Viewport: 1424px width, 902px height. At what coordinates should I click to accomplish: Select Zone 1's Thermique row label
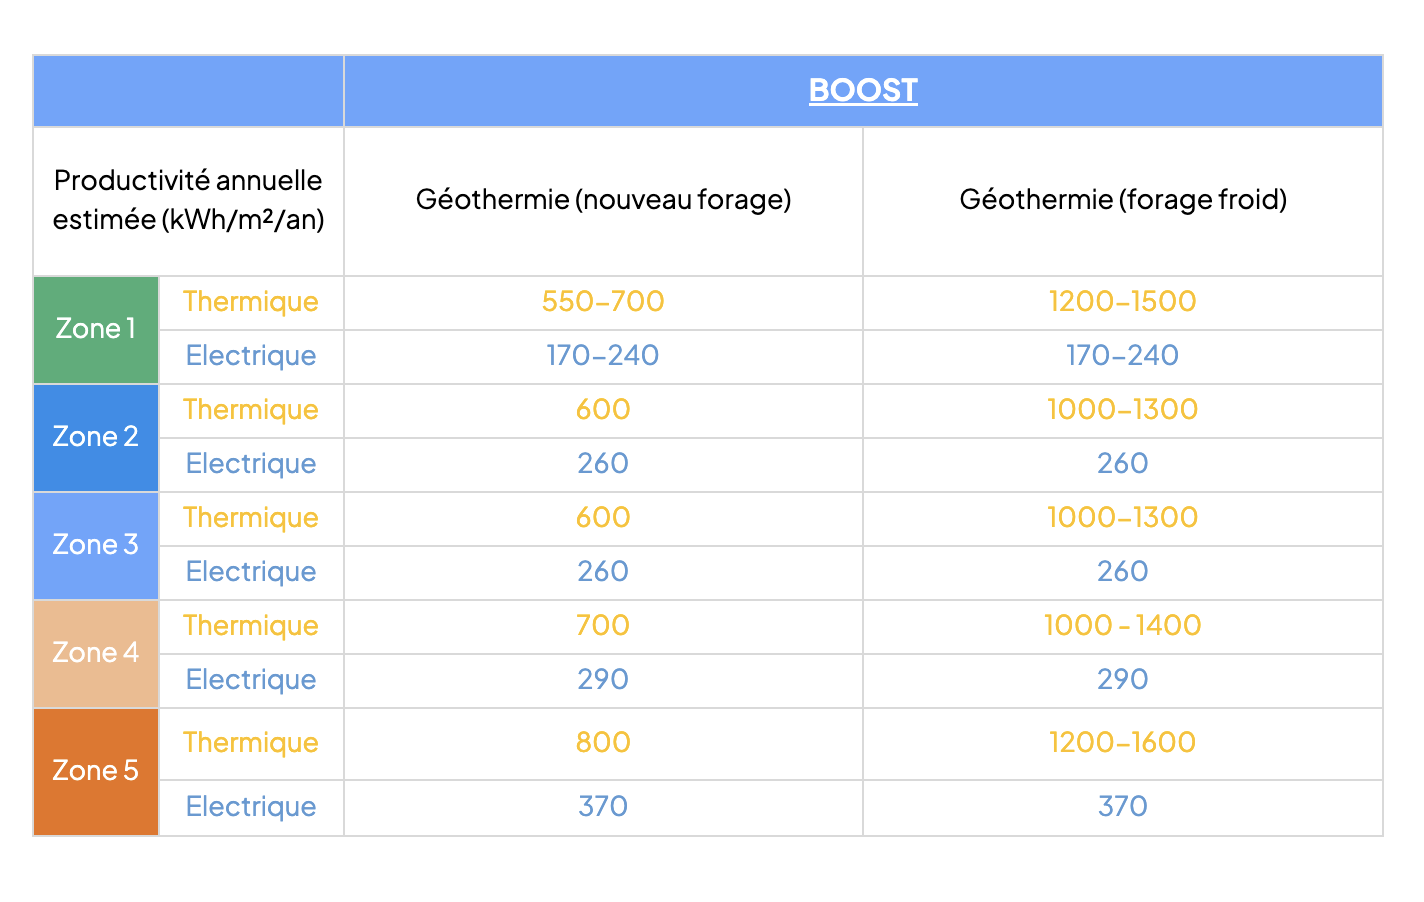pos(251,302)
